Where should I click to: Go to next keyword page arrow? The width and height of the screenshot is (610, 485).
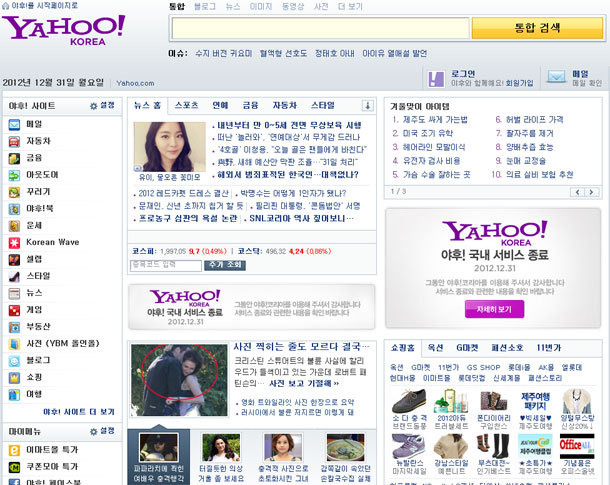[x=592, y=192]
